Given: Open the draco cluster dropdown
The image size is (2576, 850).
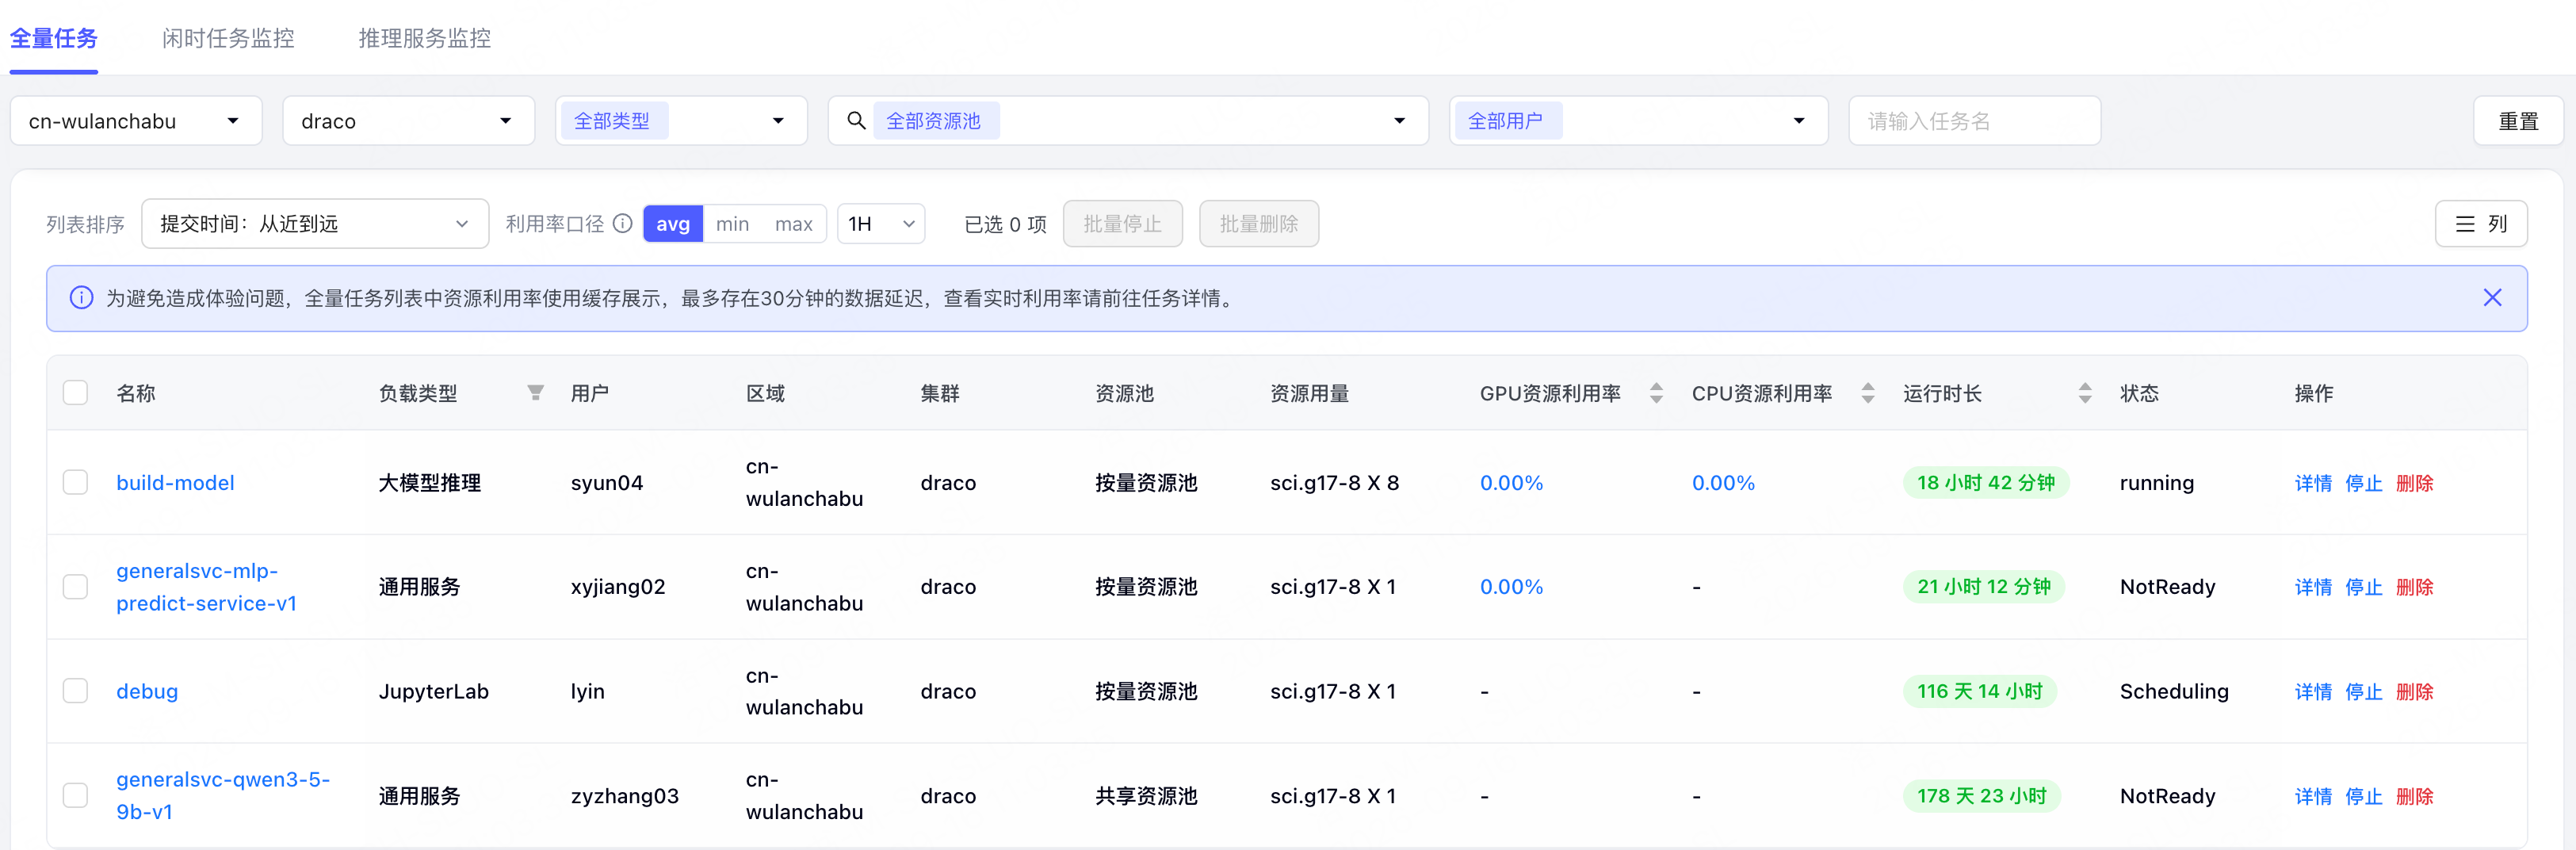Looking at the screenshot, I should (408, 121).
